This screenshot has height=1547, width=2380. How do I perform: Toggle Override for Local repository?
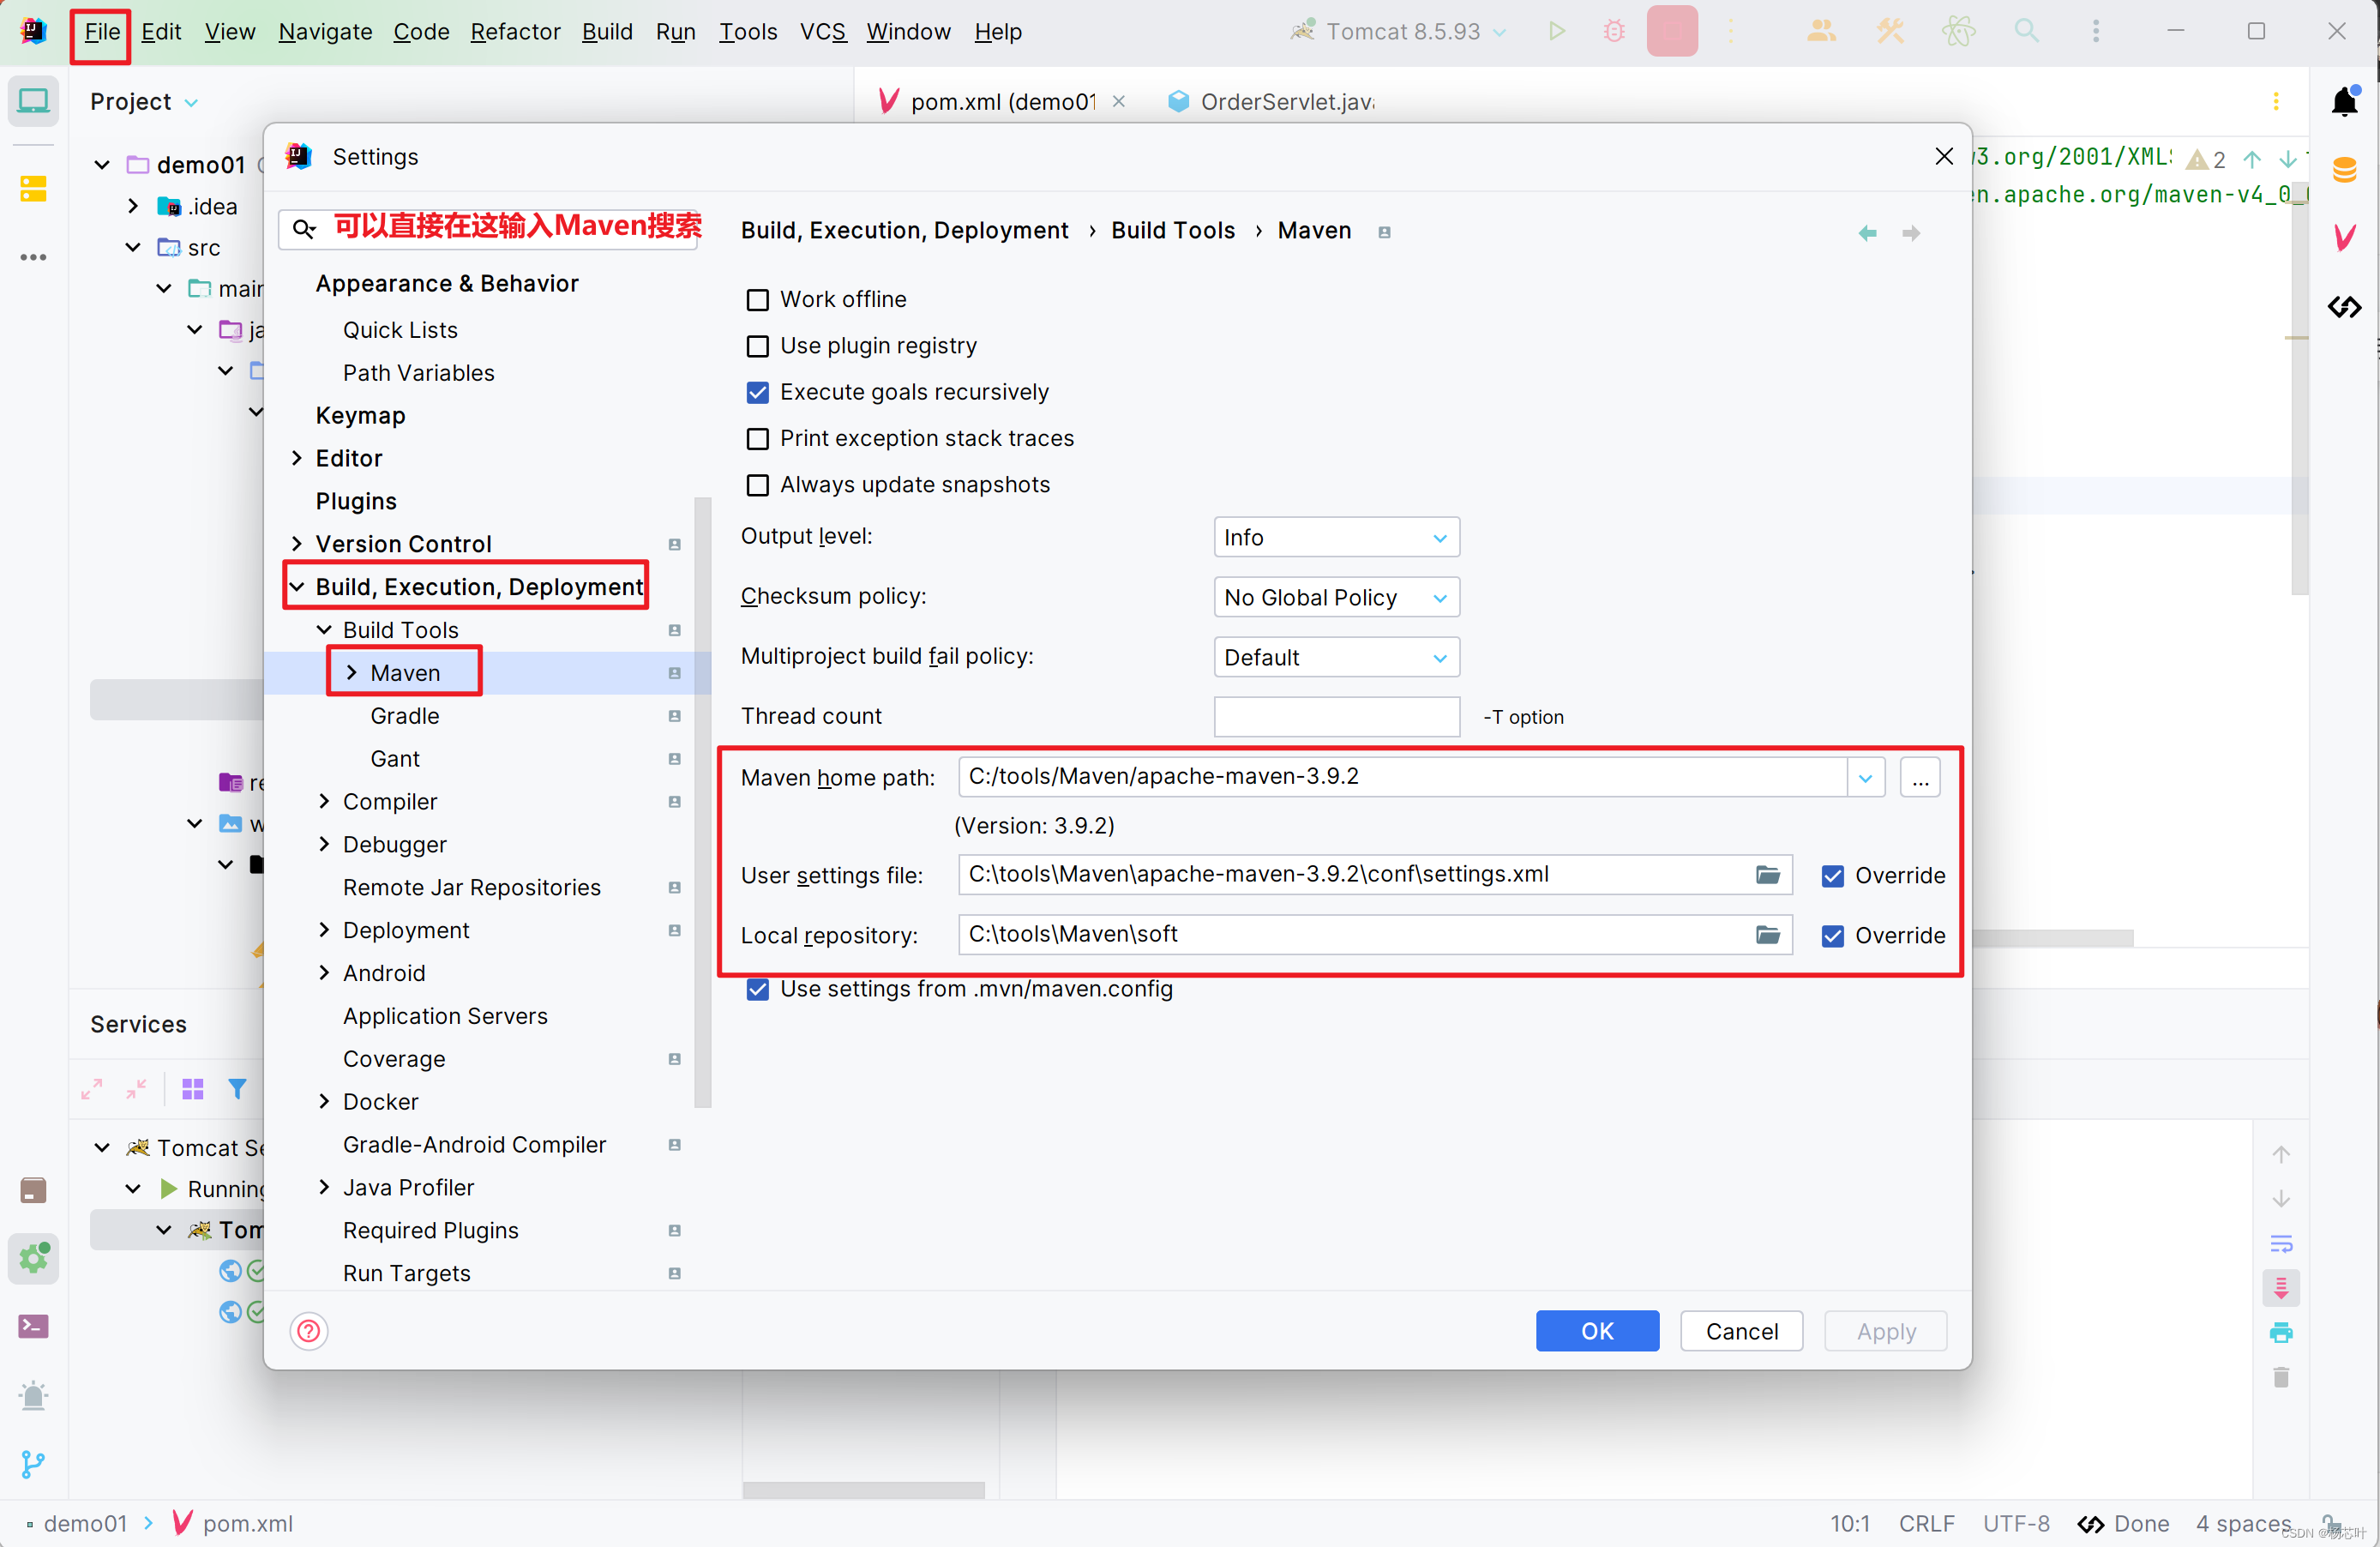(1832, 935)
